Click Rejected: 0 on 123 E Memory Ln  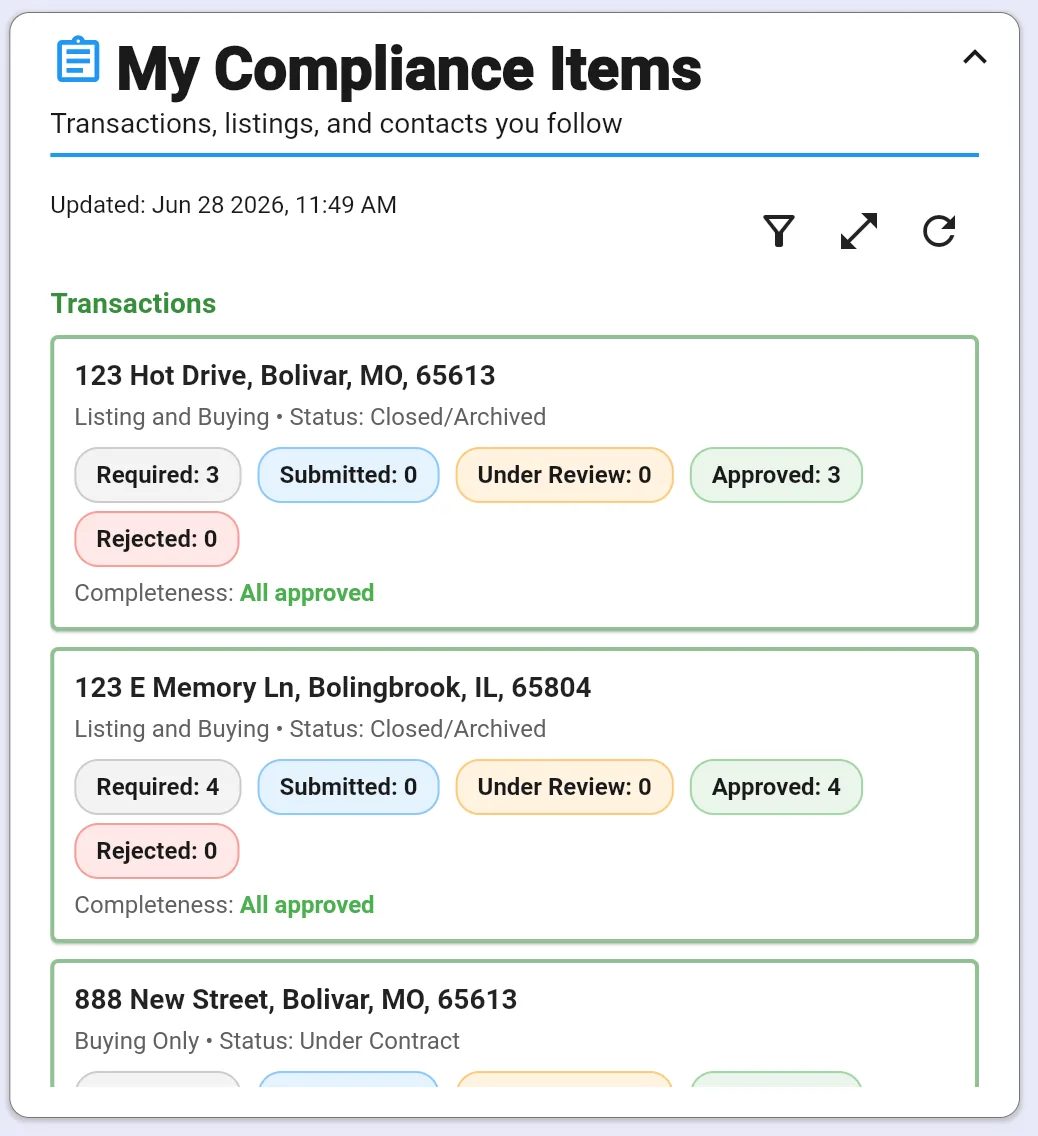tap(156, 851)
